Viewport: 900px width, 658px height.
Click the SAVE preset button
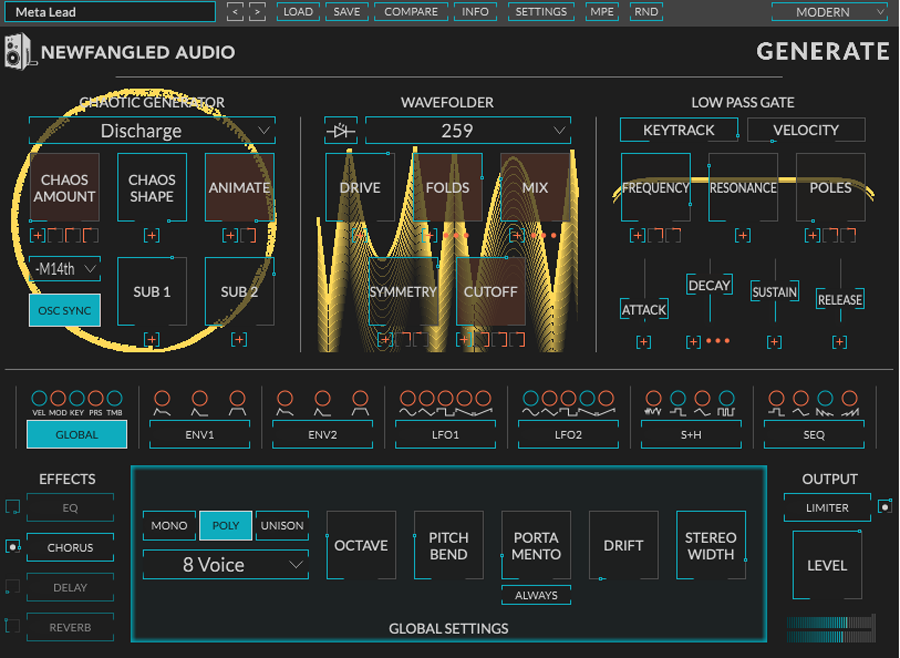tap(347, 11)
